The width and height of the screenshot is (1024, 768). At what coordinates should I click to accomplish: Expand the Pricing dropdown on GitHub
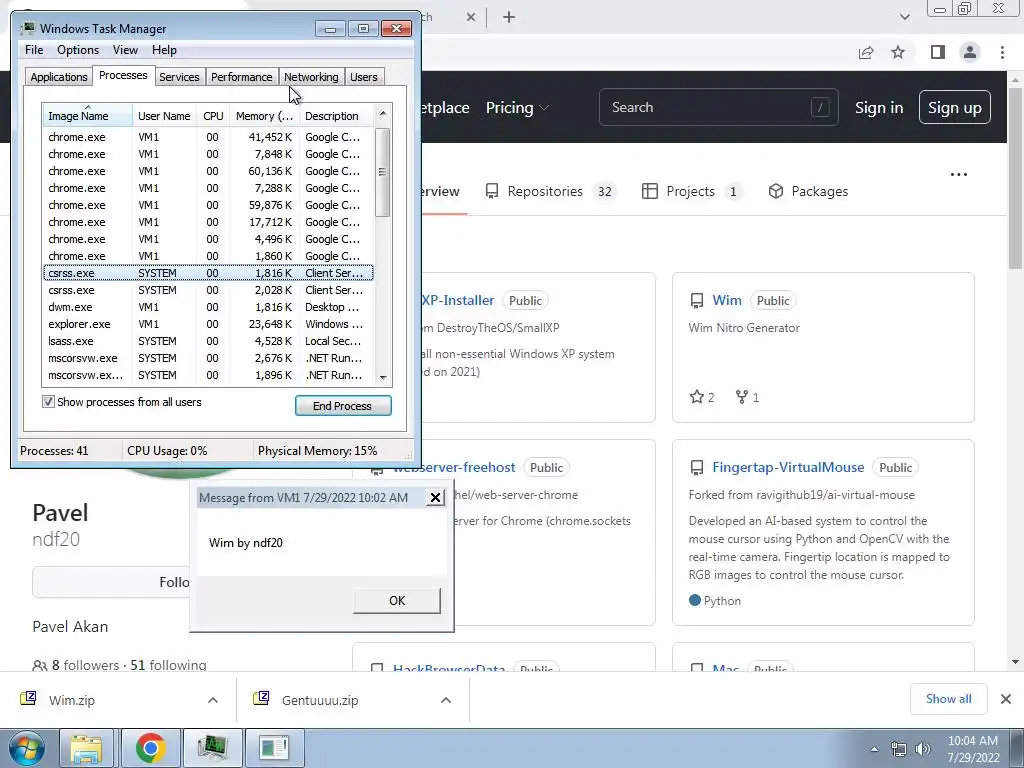[517, 108]
